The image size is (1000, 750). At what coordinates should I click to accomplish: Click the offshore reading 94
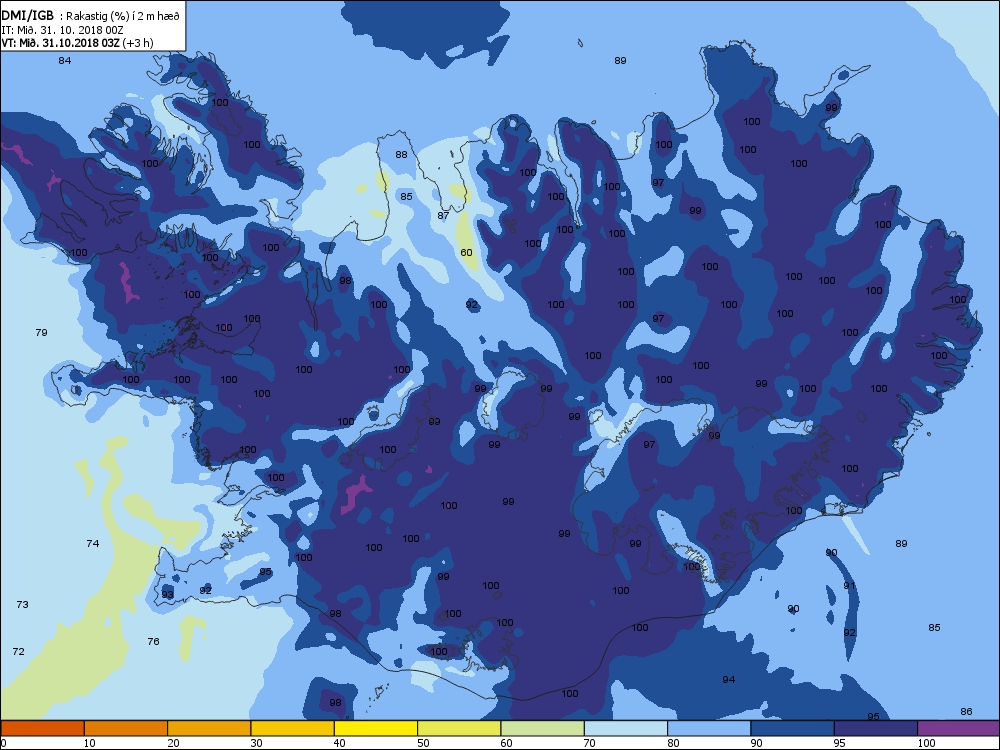pos(729,680)
